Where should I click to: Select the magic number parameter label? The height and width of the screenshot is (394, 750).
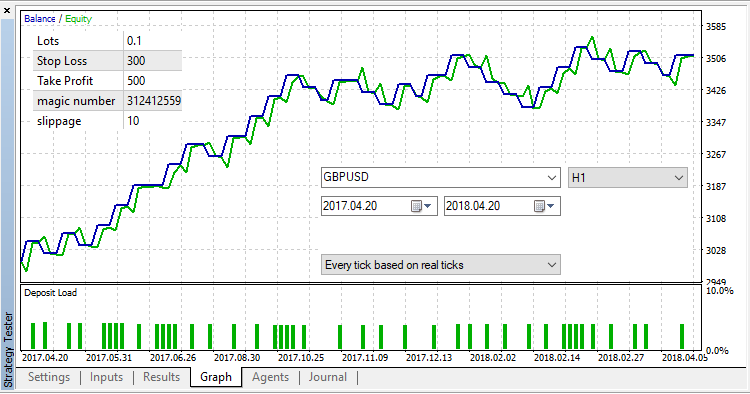[76, 101]
